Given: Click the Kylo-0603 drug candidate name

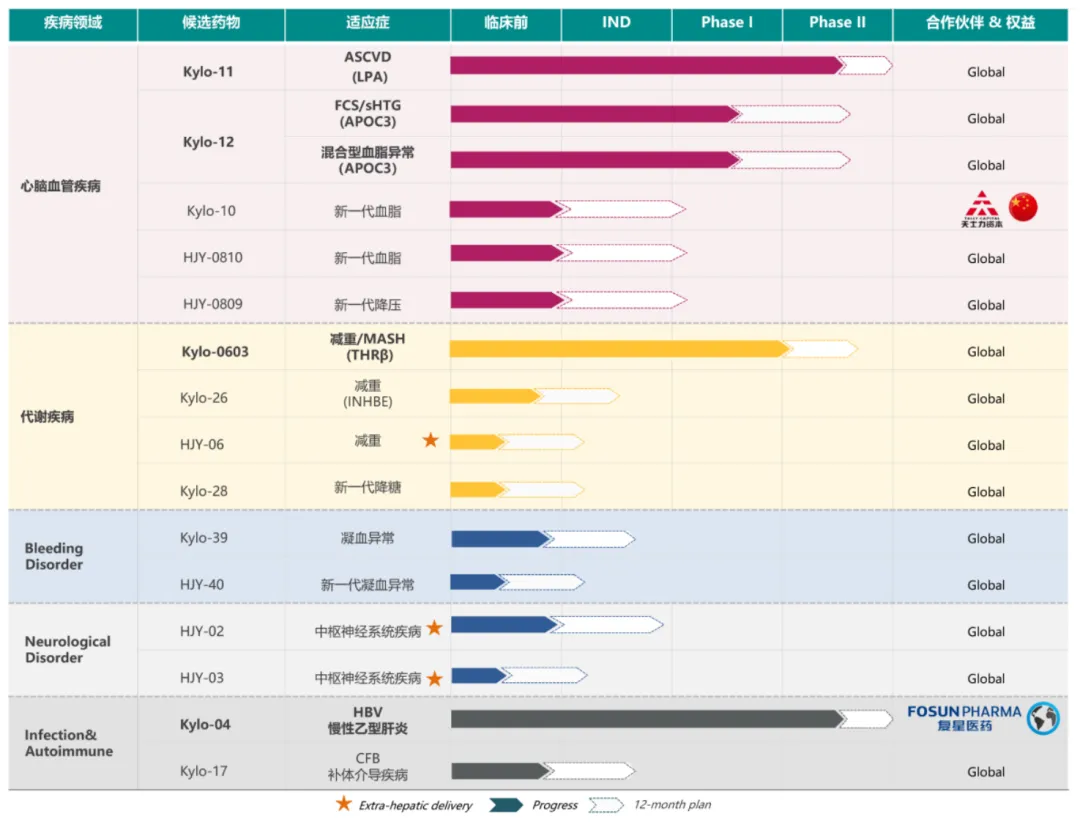Looking at the screenshot, I should pyautogui.click(x=215, y=352).
